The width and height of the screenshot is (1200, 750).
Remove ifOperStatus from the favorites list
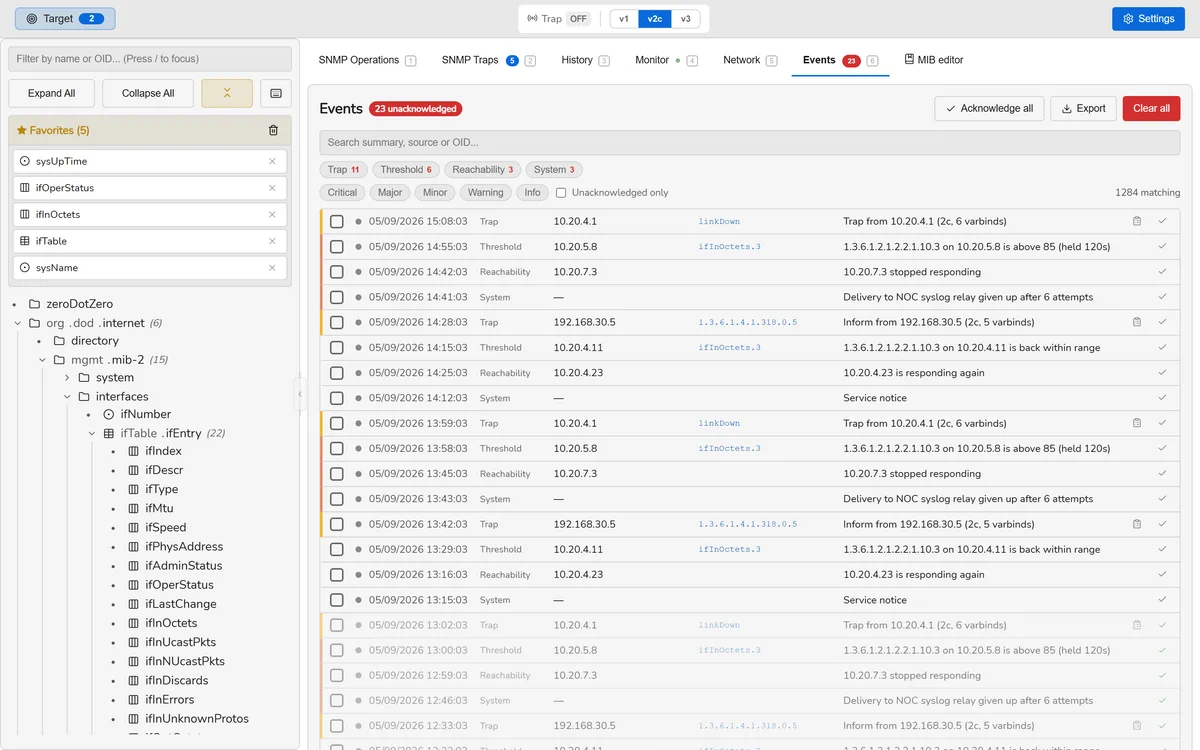tap(272, 188)
